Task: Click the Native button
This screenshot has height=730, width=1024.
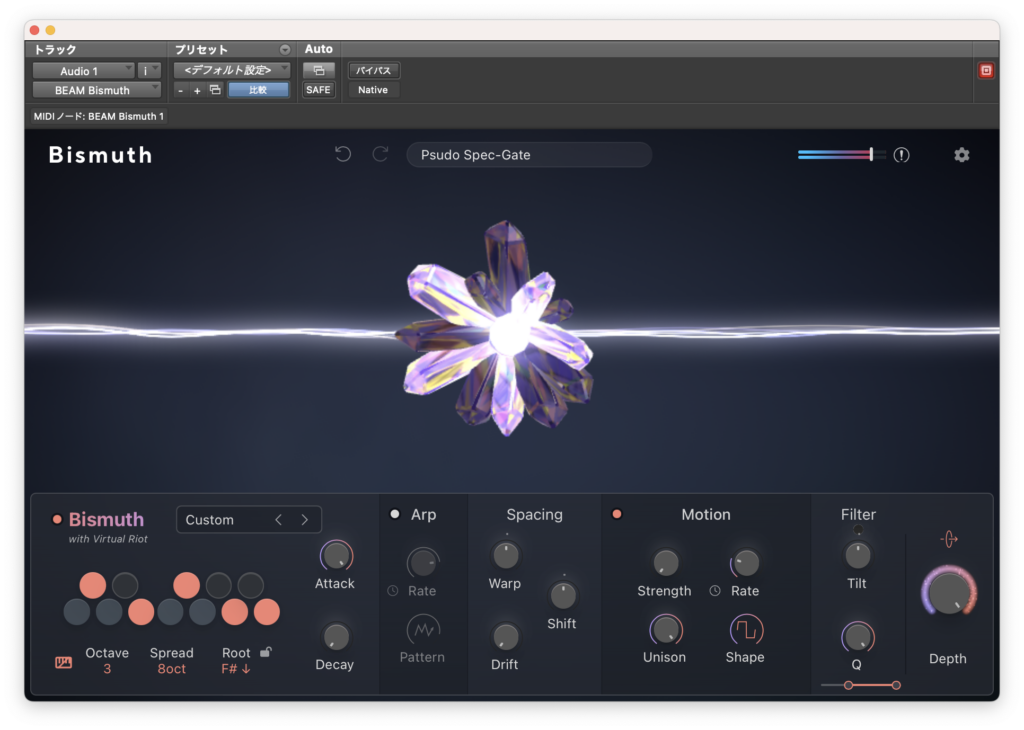Action: tap(374, 90)
